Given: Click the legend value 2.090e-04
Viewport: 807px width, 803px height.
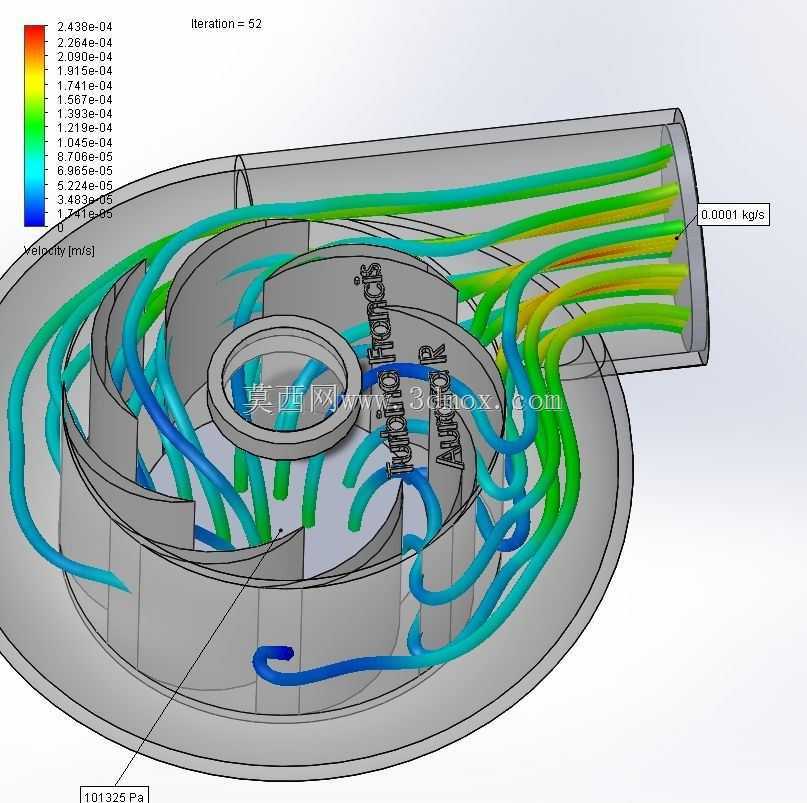Looking at the screenshot, I should tap(84, 56).
